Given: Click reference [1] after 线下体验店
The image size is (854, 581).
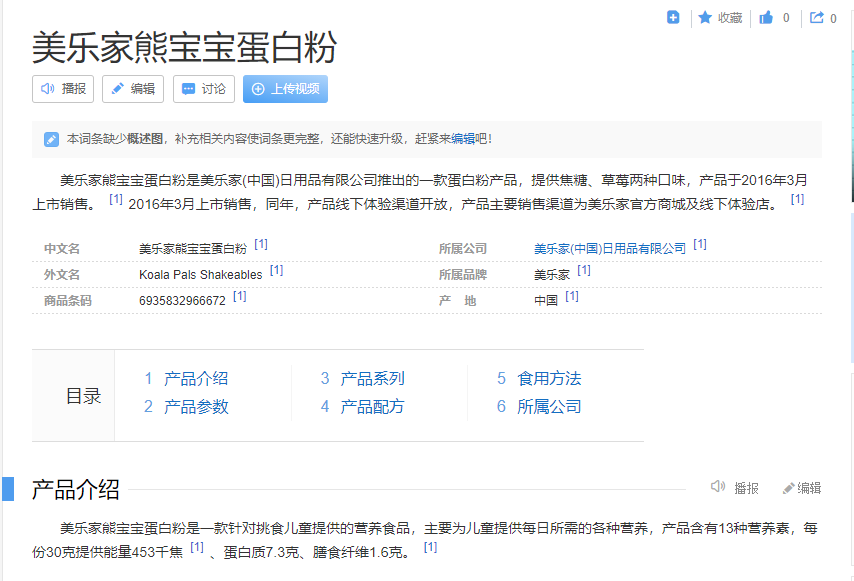Looking at the screenshot, I should pos(797,199).
